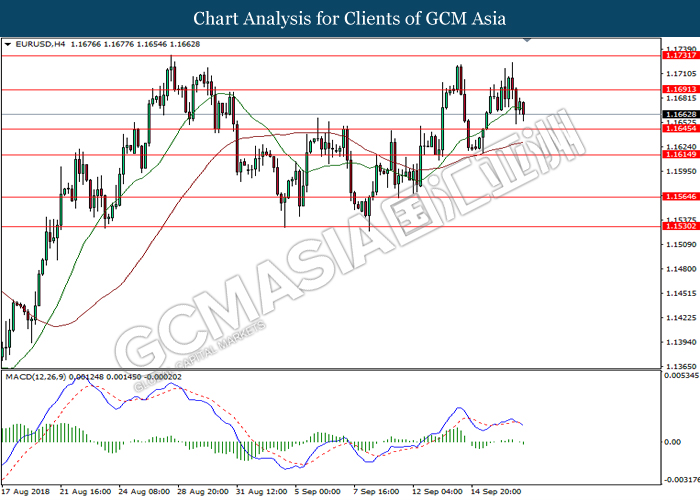Viewport: 700px width, 500px height.
Task: Select the 1.16454 red price label
Action: [x=680, y=129]
